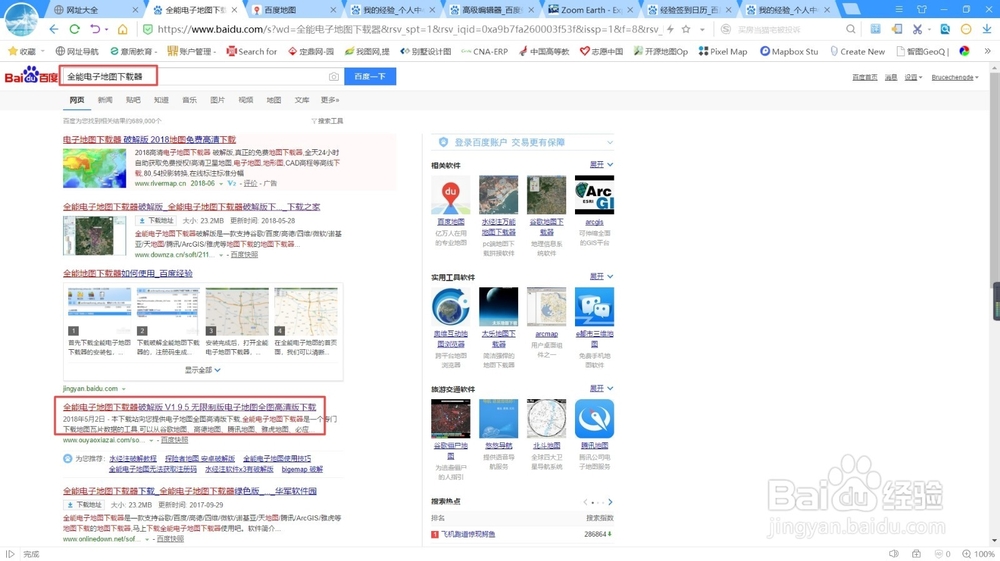Click the lightning speed-mode icon

pyautogui.click(x=670, y=29)
